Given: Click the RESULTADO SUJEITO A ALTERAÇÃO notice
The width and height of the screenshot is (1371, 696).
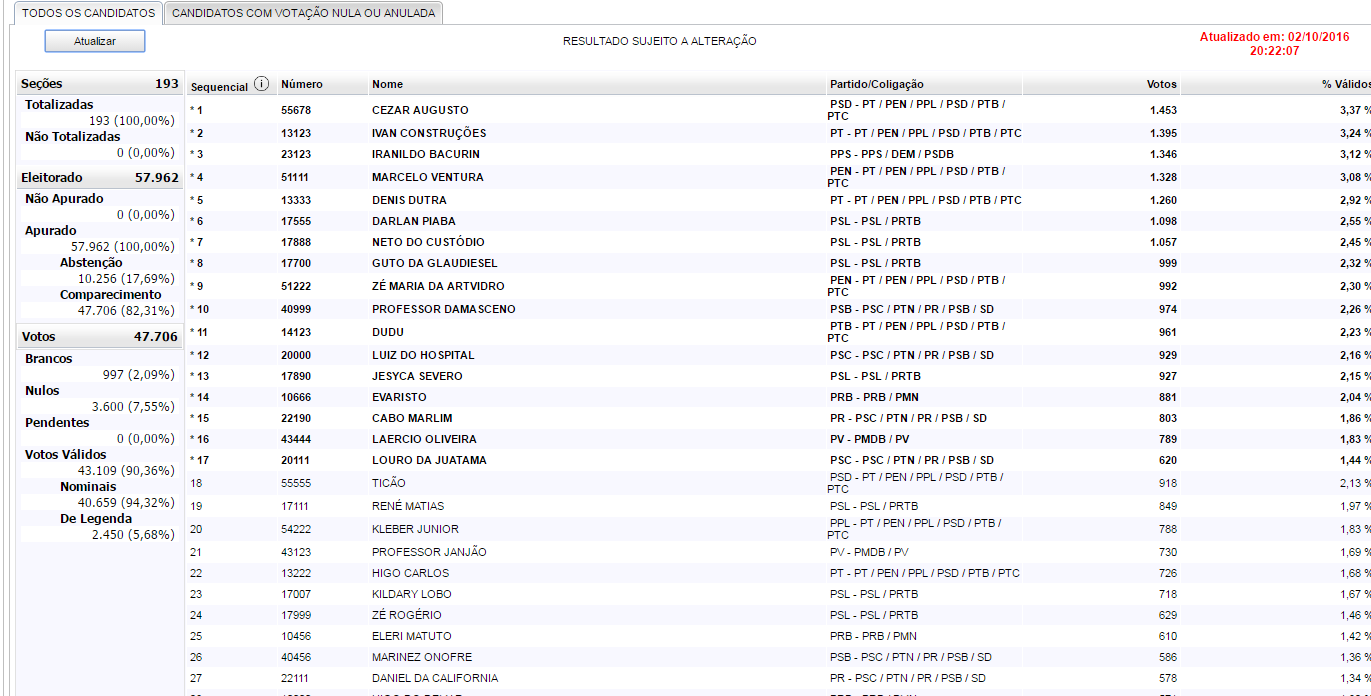Looking at the screenshot, I should (x=658, y=41).
